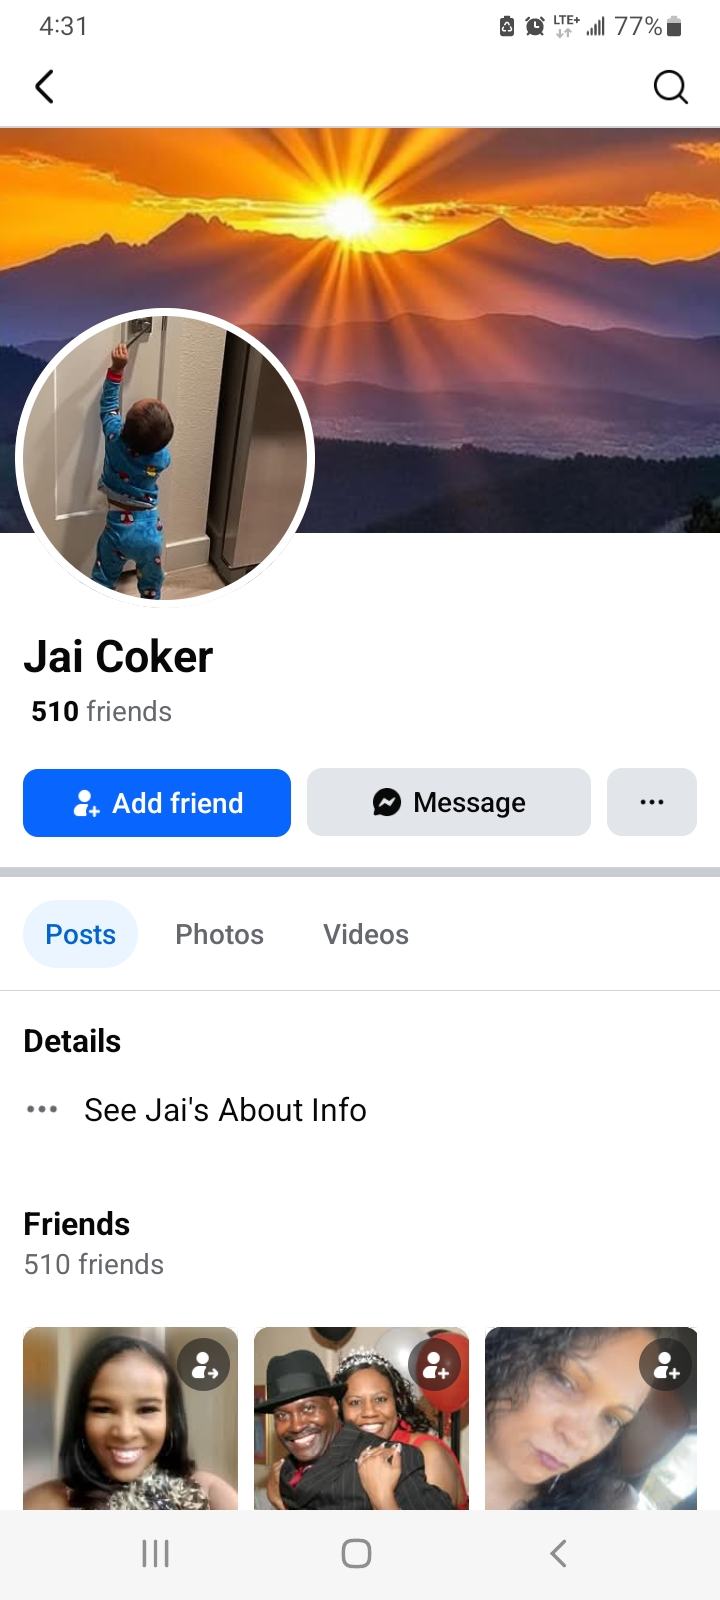Switch to the Photos tab
Viewport: 720px width, 1600px height.
[220, 934]
